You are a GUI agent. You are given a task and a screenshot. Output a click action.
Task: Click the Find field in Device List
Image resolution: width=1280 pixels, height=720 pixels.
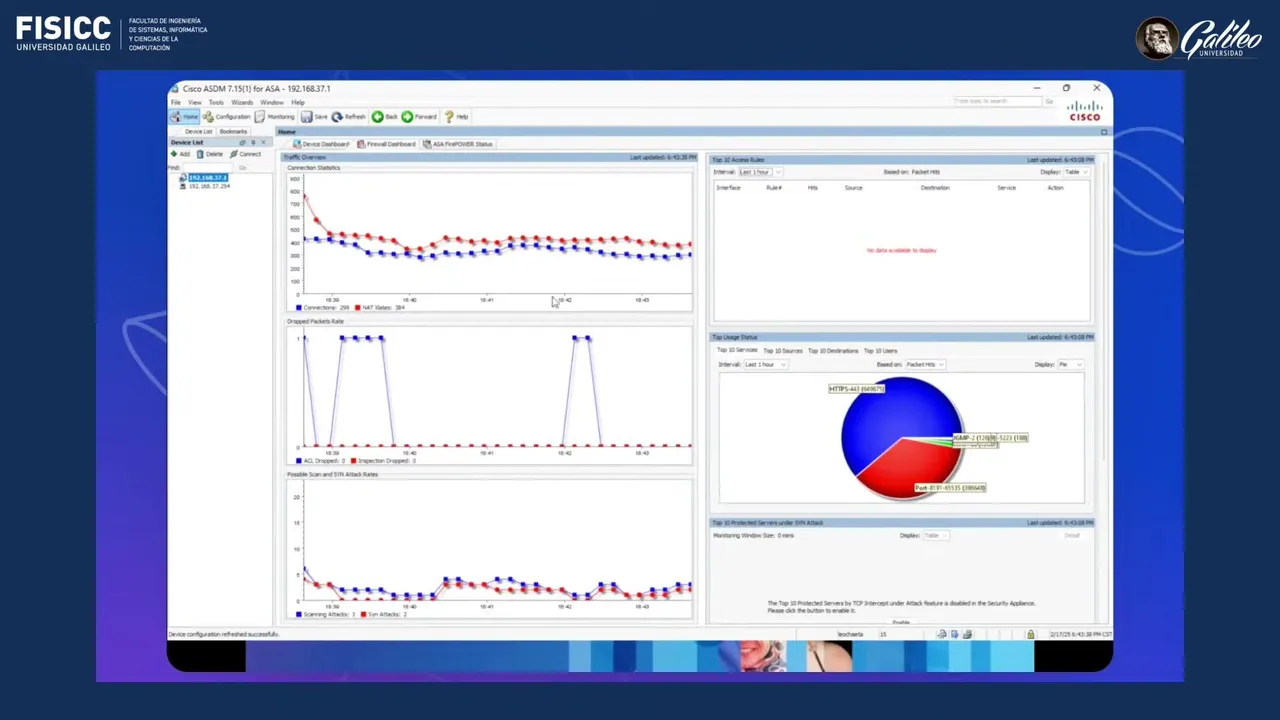pyautogui.click(x=208, y=167)
